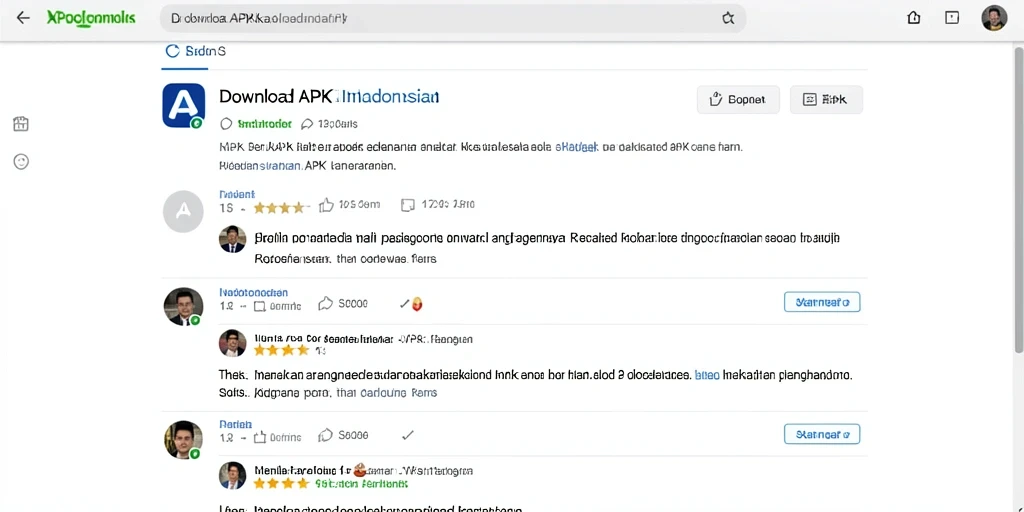Toggle the bookmark square icon in first review
Image resolution: width=1024 pixels, height=512 pixels.
[408, 205]
